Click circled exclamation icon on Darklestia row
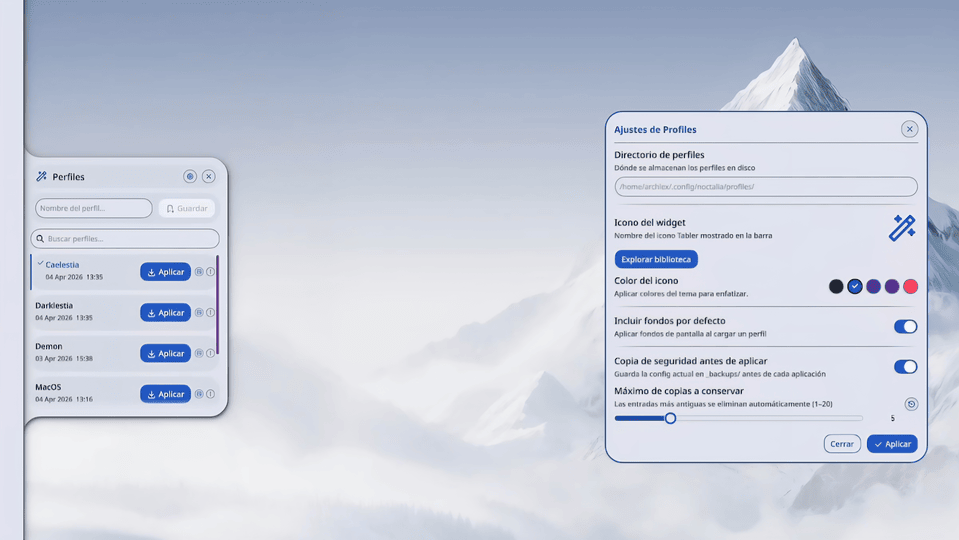 [210, 313]
